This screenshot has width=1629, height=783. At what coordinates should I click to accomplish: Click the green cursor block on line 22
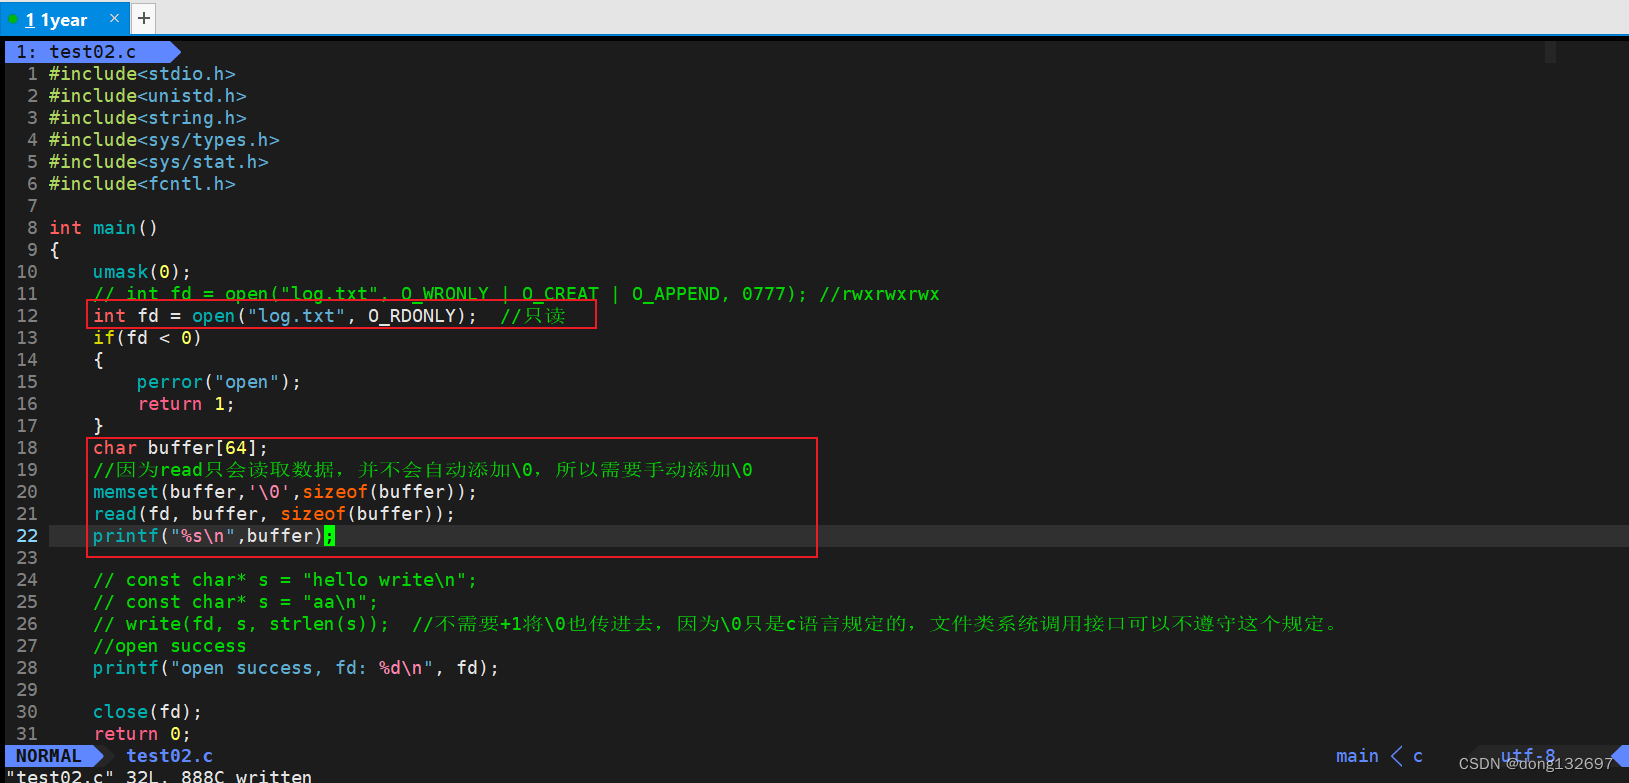329,536
